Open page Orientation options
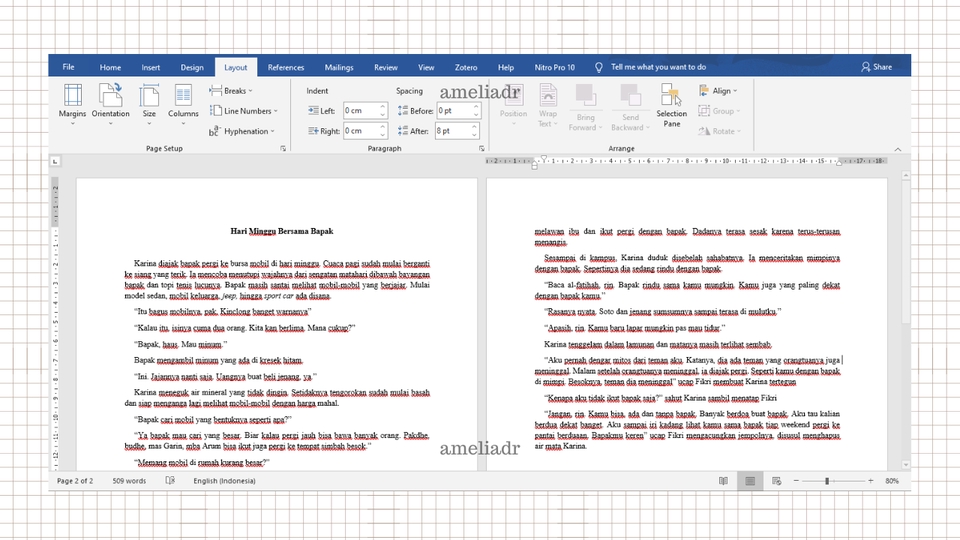This screenshot has width=960, height=540. click(110, 104)
